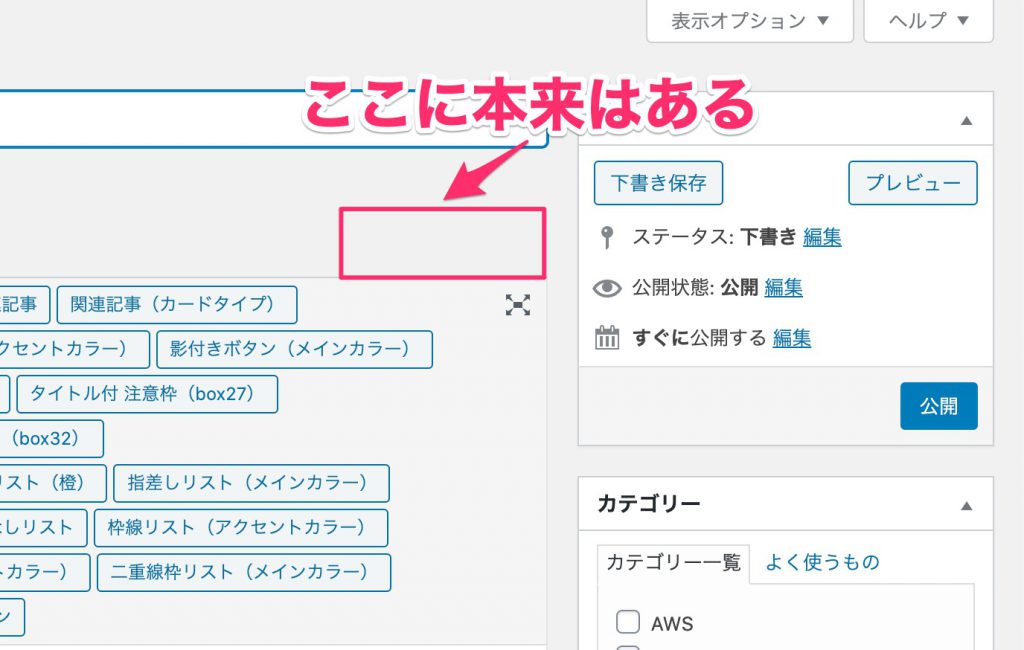Click the プレビュー button
The image size is (1024, 650).
point(912,183)
